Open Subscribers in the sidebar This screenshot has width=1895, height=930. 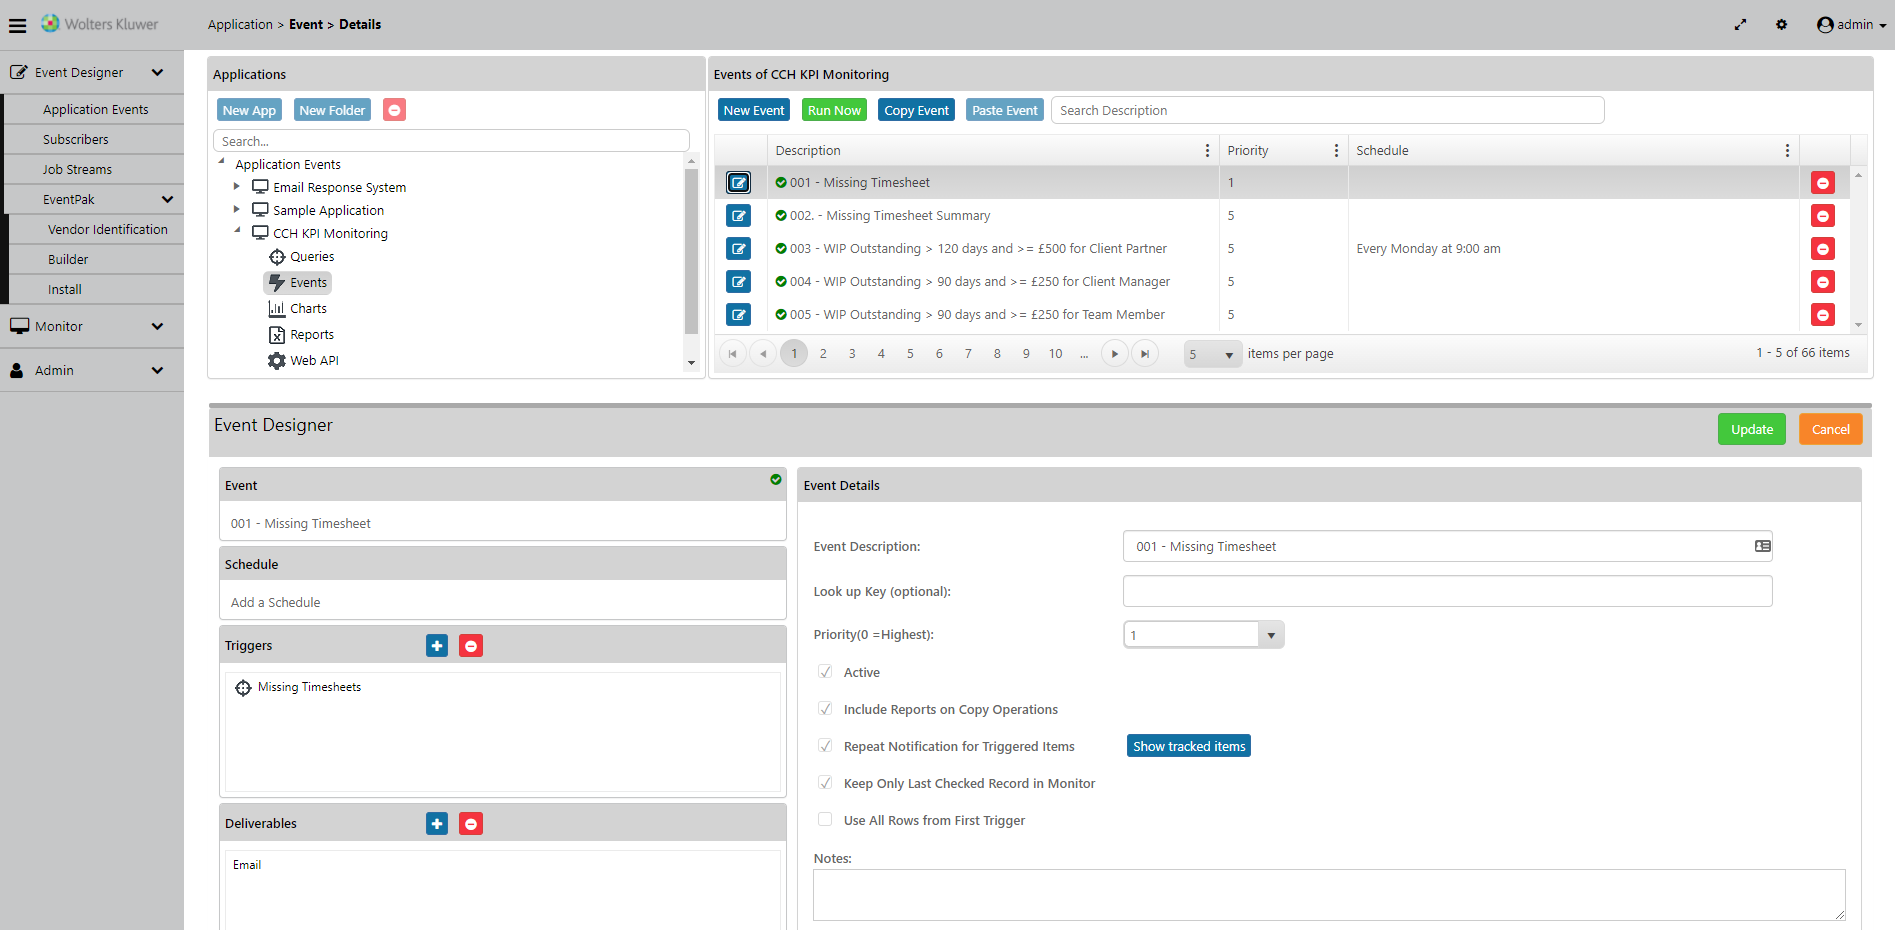(76, 140)
